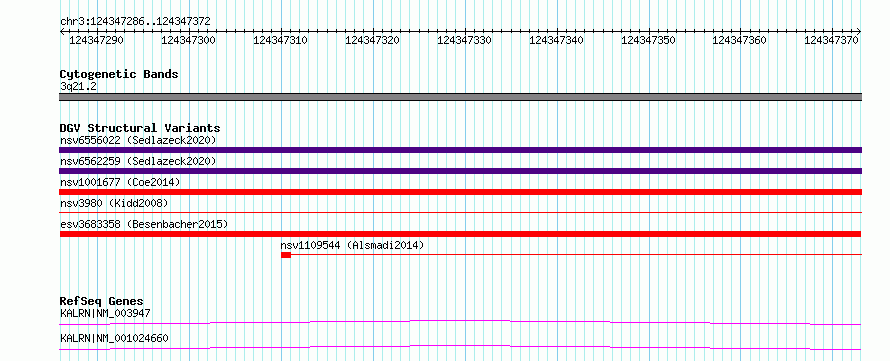Click ruler position 124347370
The width and height of the screenshot is (890, 361).
tap(831, 40)
